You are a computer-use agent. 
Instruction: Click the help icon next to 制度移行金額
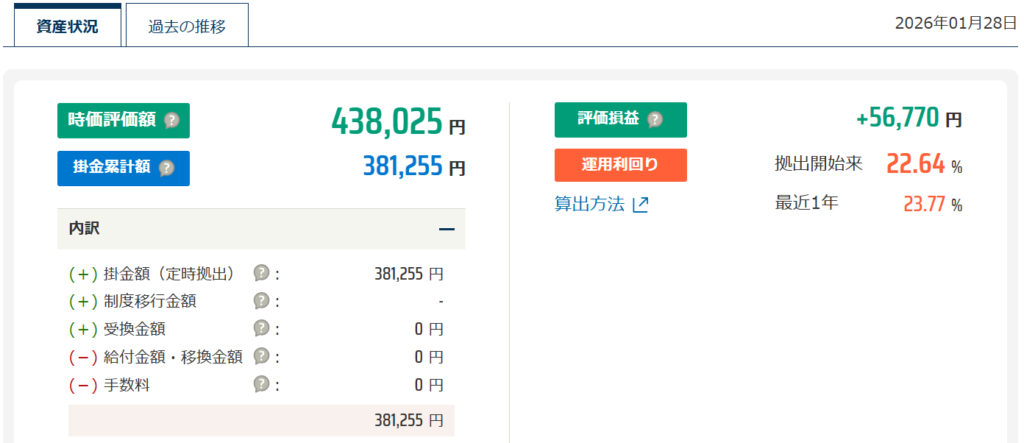(x=261, y=300)
